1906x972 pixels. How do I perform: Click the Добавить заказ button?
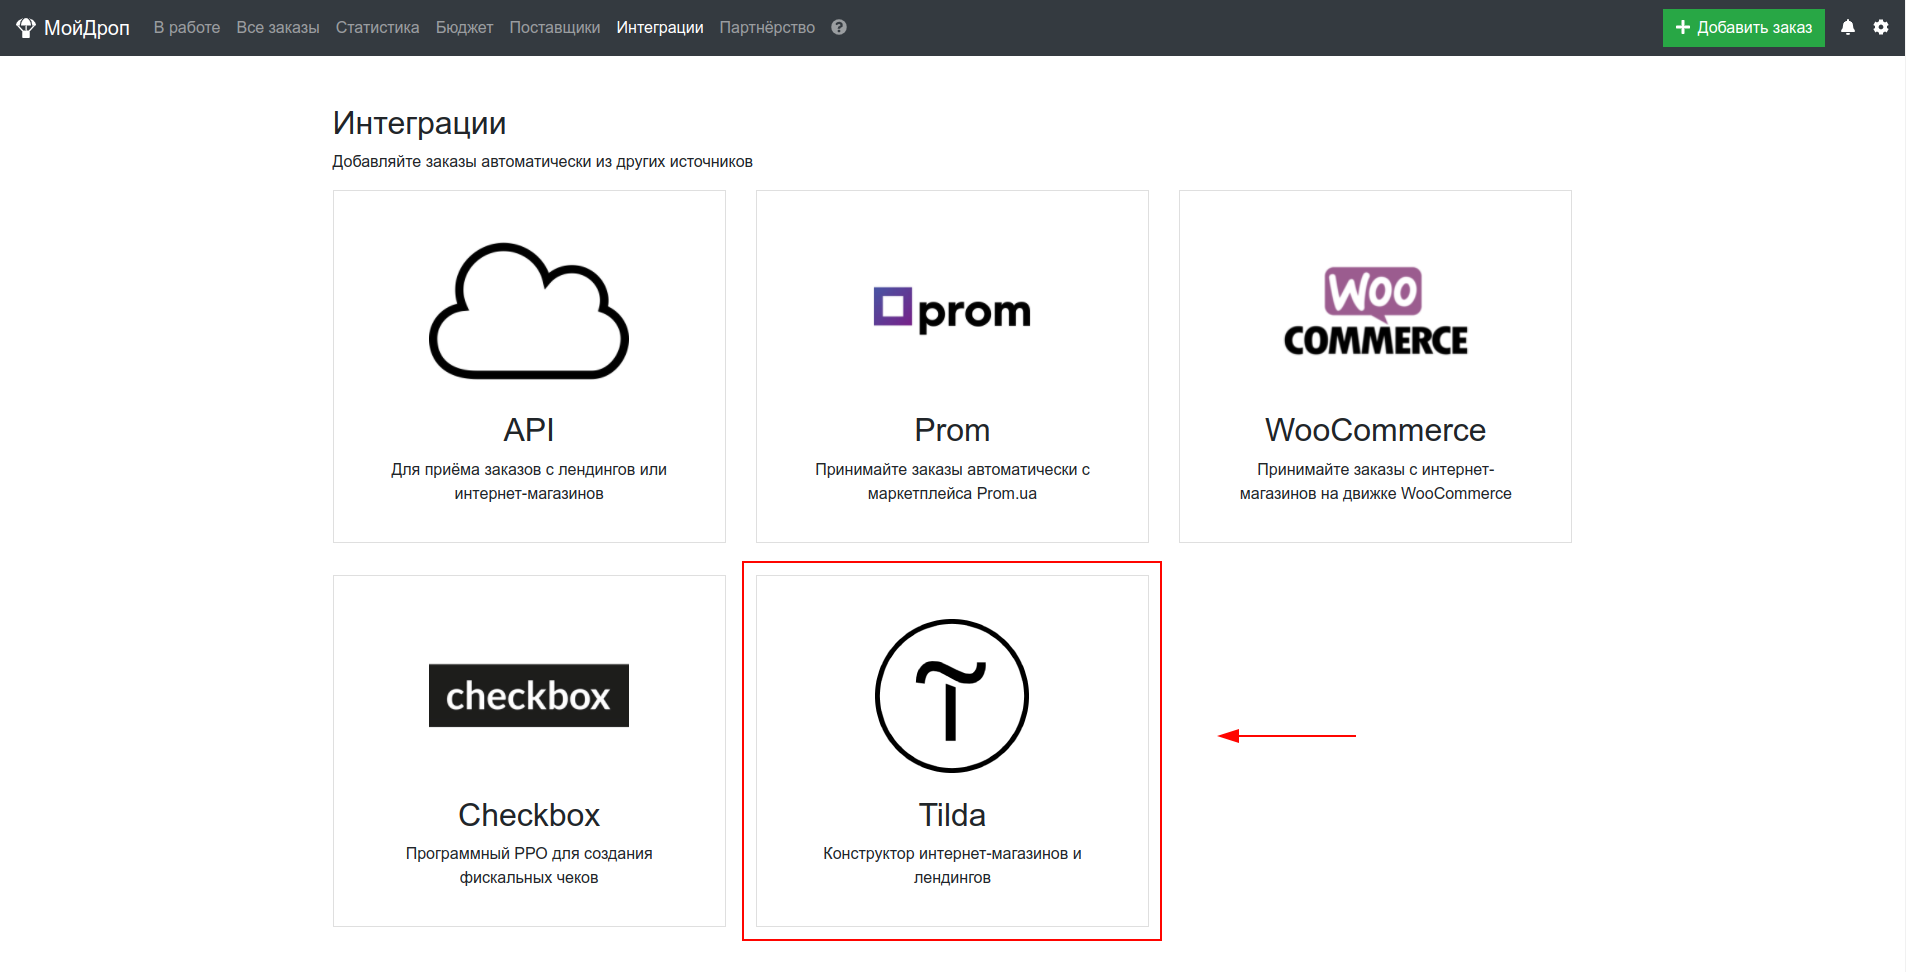pyautogui.click(x=1743, y=28)
